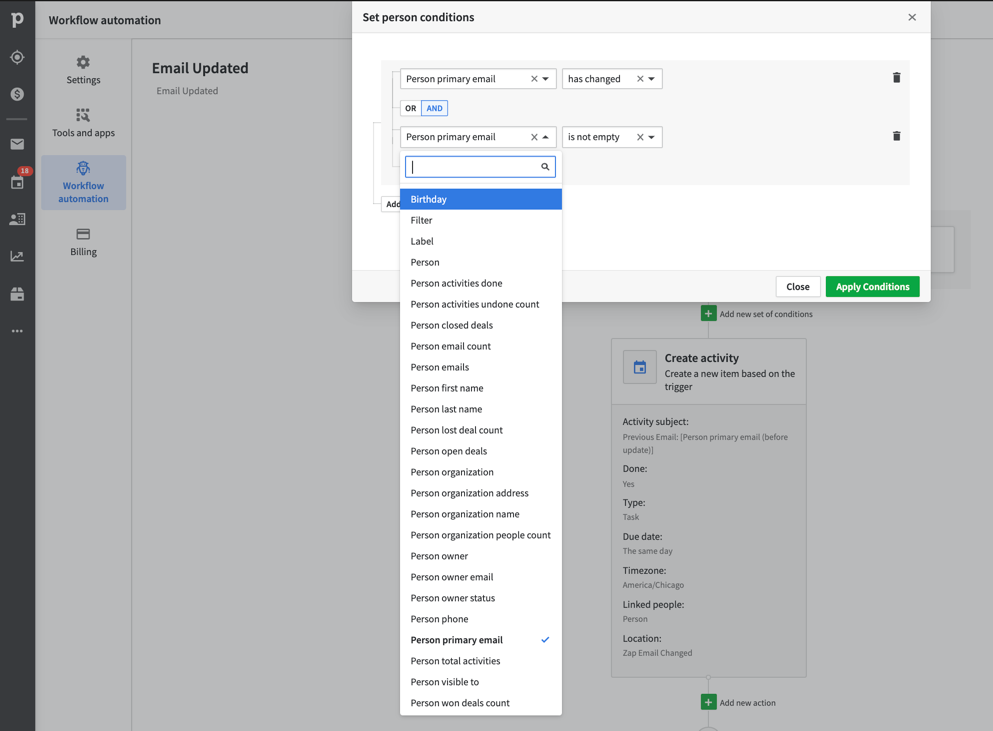Click plus icon Add new action
The height and width of the screenshot is (731, 993).
click(x=708, y=702)
